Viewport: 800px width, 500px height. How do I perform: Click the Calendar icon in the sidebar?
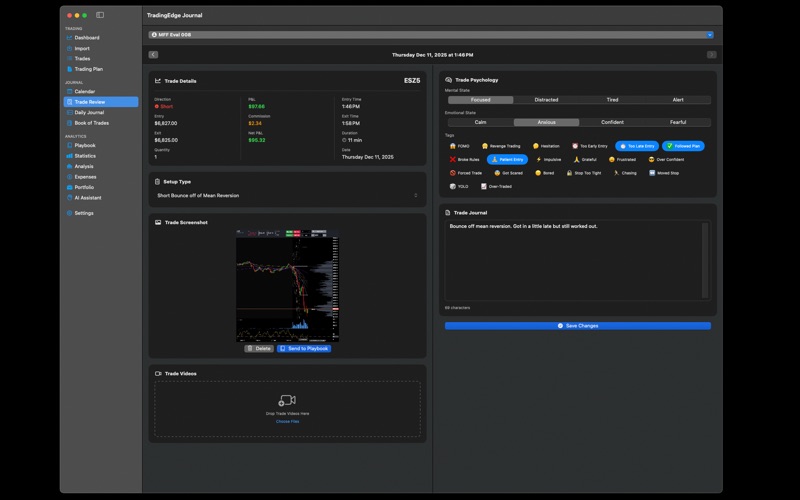click(69, 91)
